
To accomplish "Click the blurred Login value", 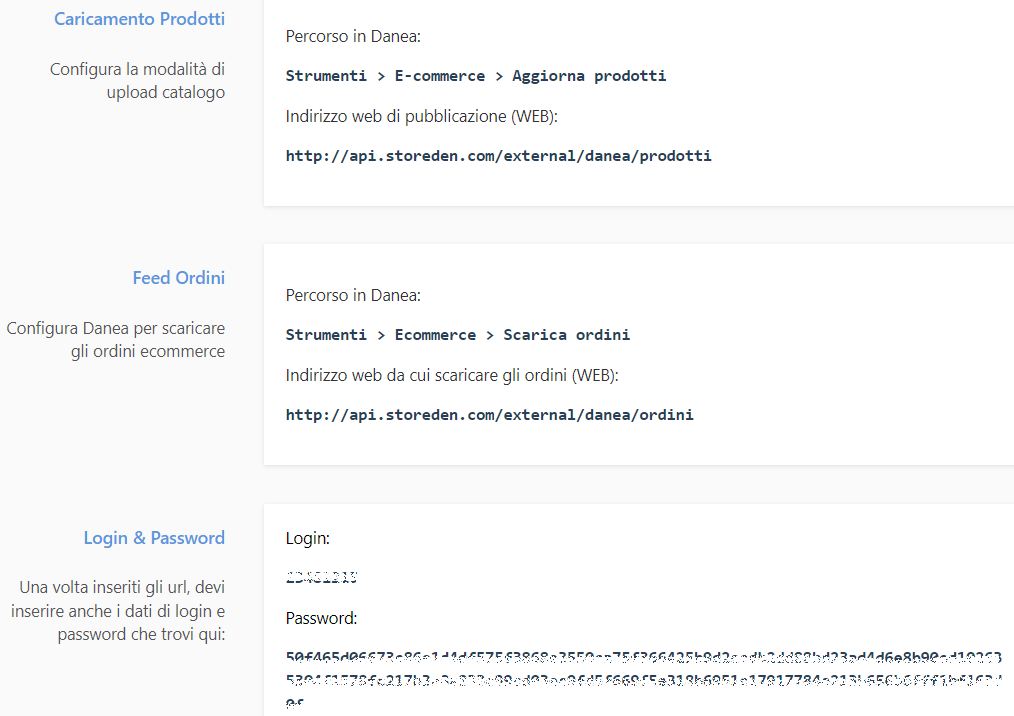I will 321,577.
